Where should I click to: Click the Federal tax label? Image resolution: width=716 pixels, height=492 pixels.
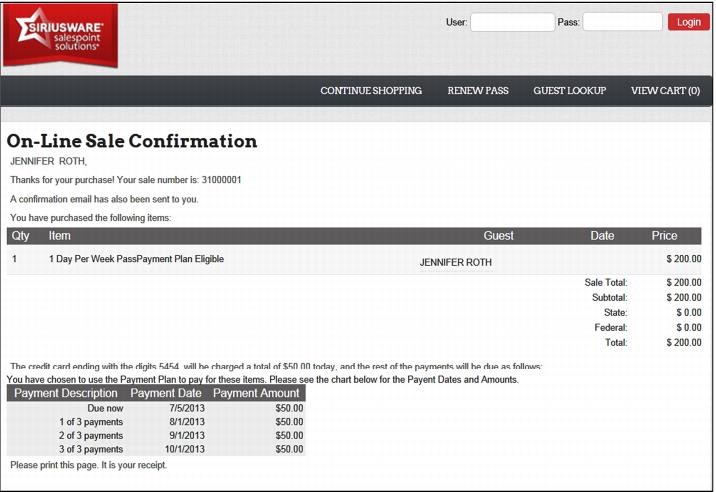click(611, 328)
